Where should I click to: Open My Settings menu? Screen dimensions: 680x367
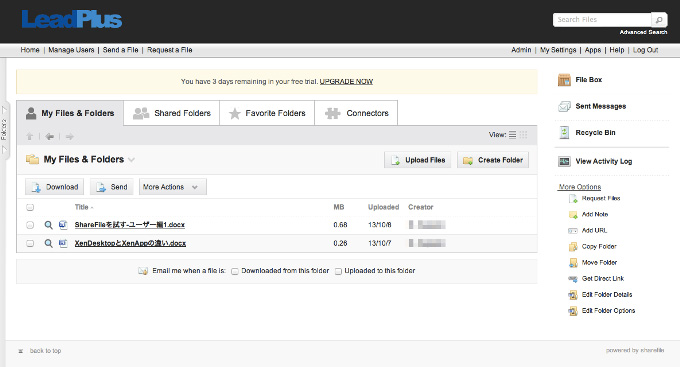pyautogui.click(x=558, y=50)
